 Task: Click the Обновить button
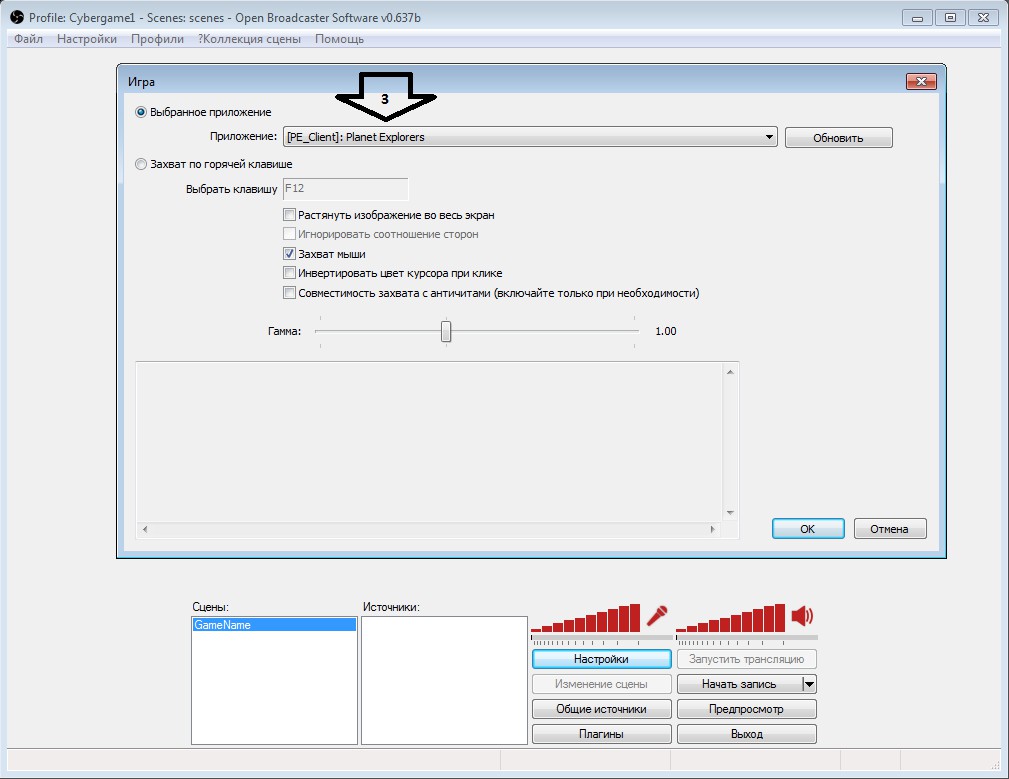tap(838, 138)
